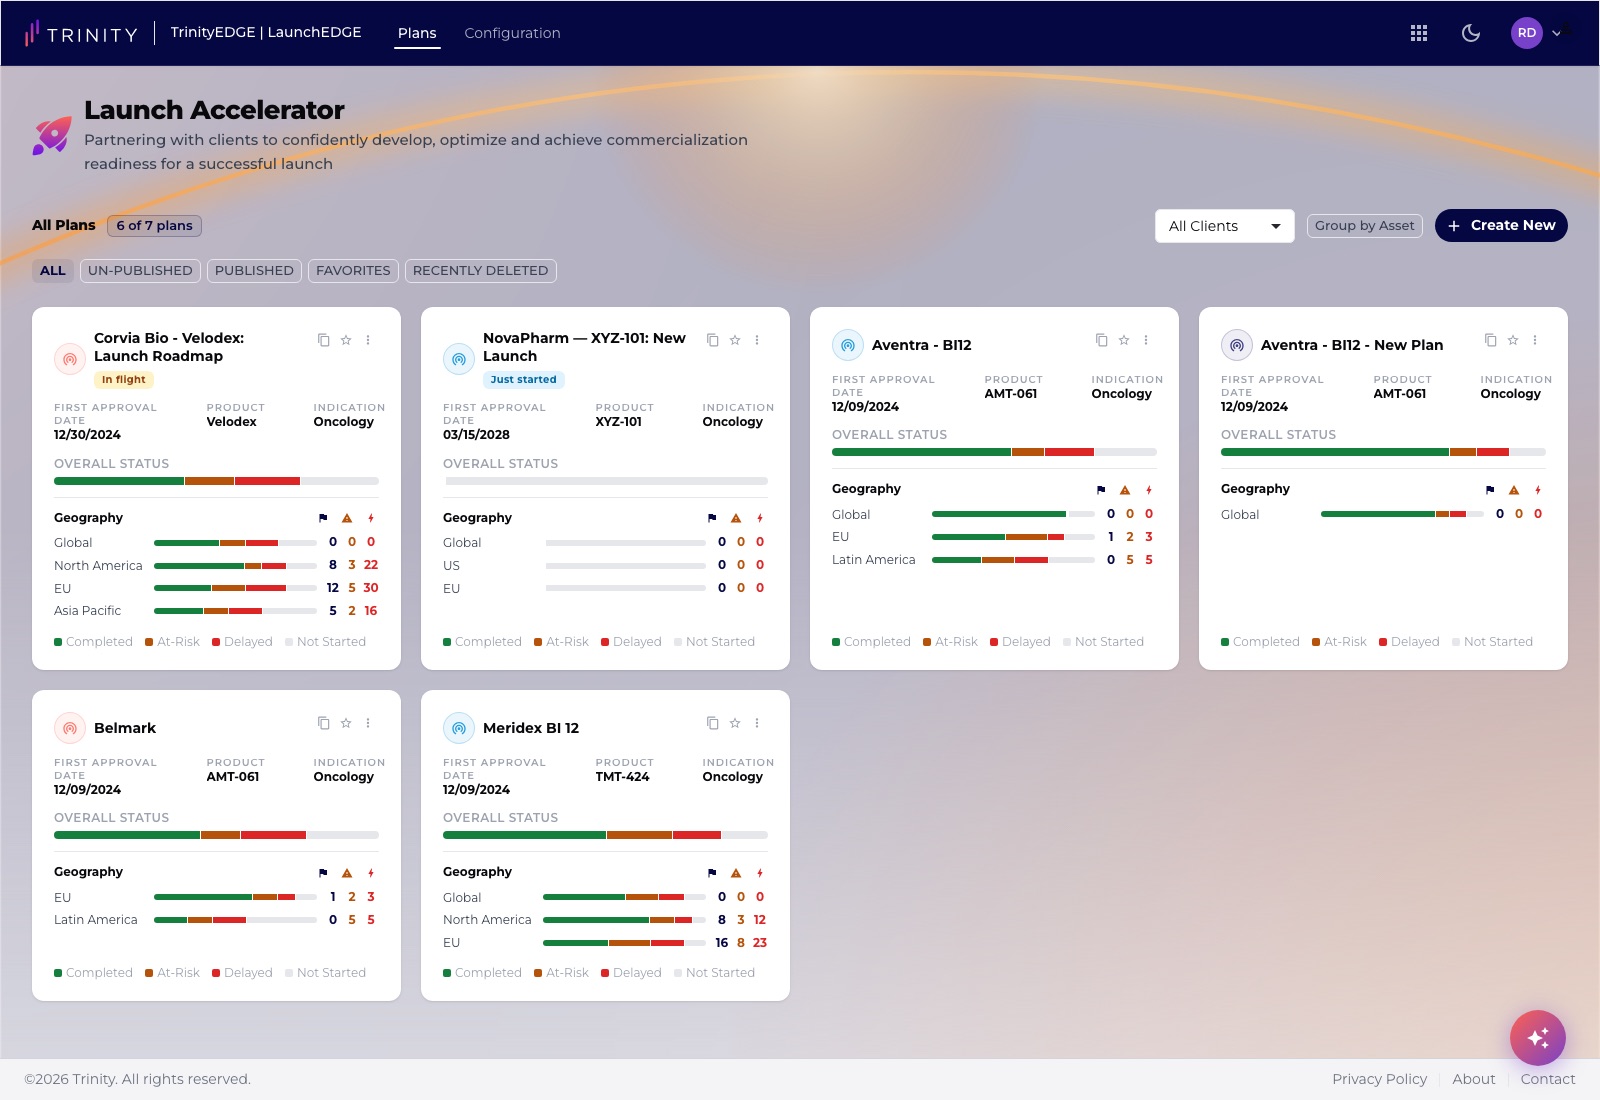
Task: Click milestone flag icon in Corvia card
Action: coord(323,518)
